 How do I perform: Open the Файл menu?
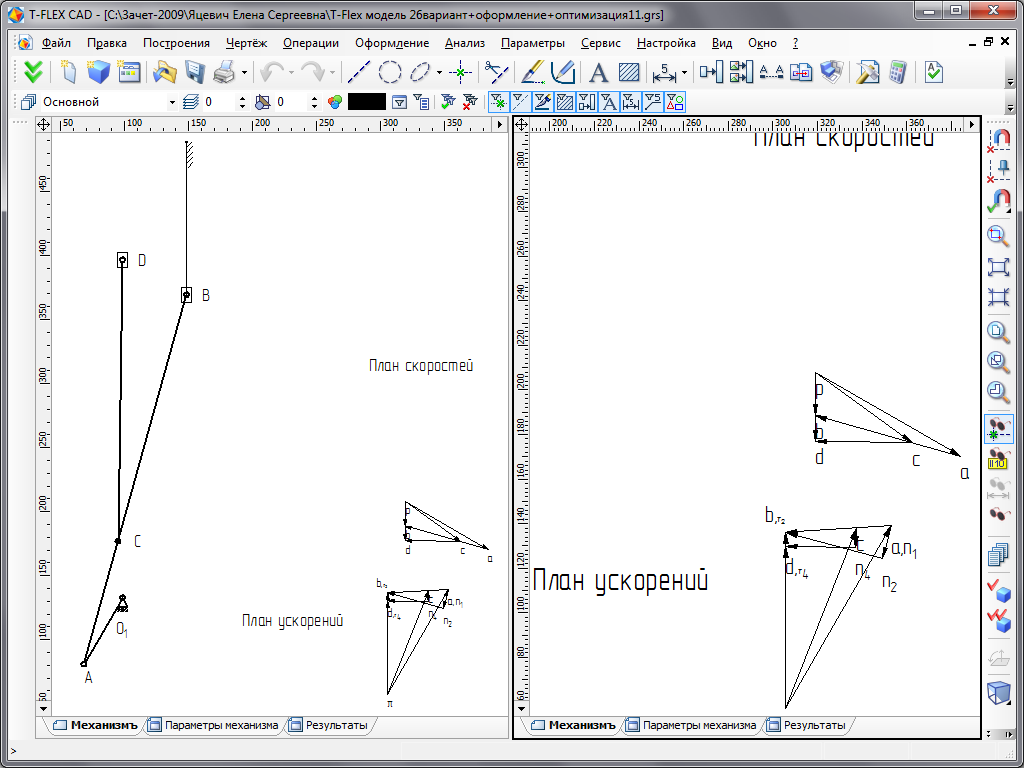56,43
